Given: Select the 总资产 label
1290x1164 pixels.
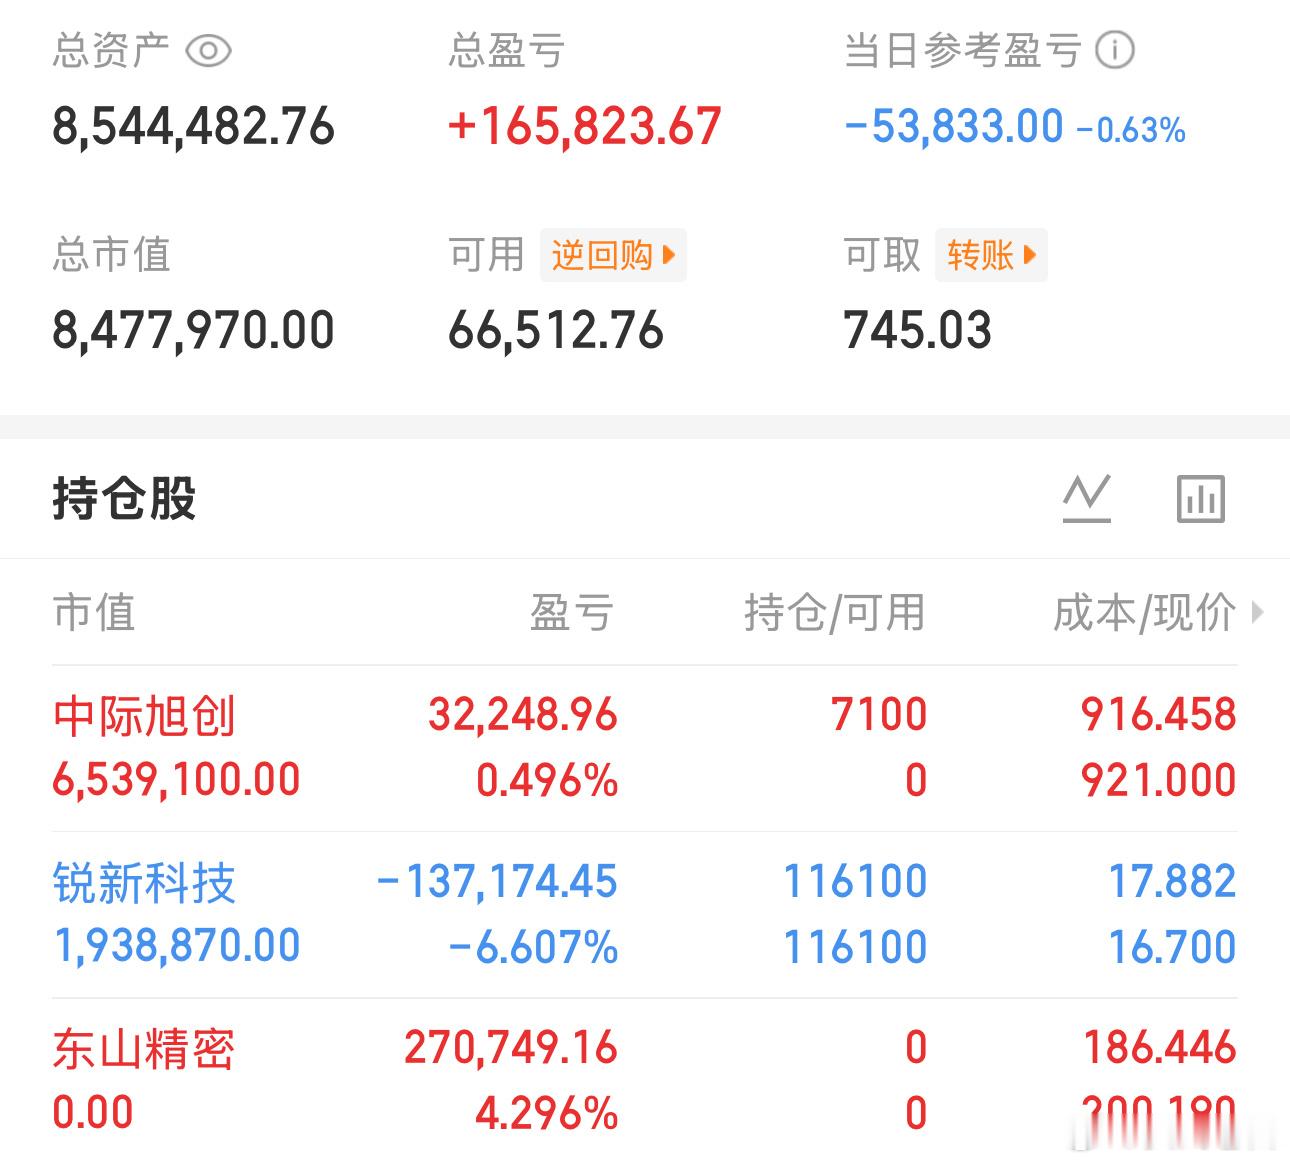Looking at the screenshot, I should 111,50.
